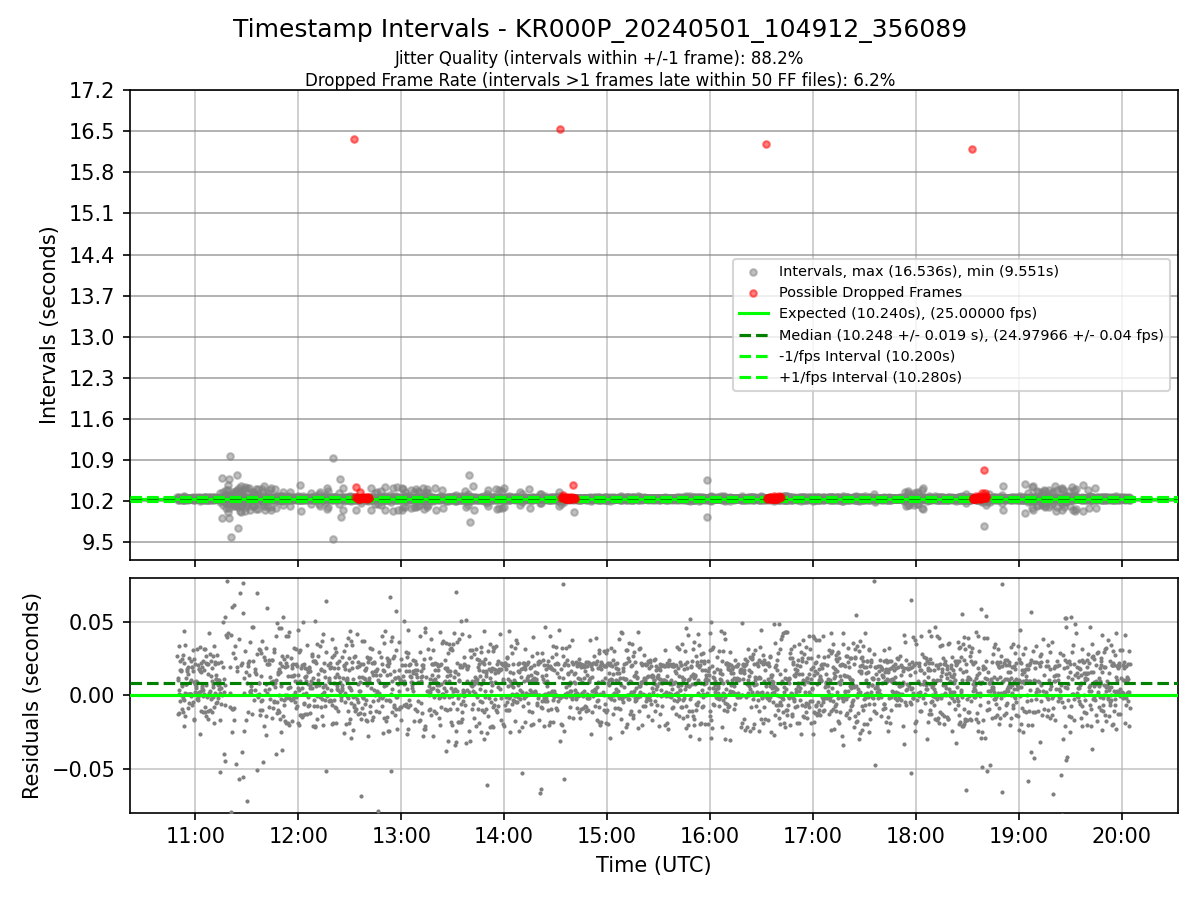Click the "13:00" time tick label

tap(401, 834)
